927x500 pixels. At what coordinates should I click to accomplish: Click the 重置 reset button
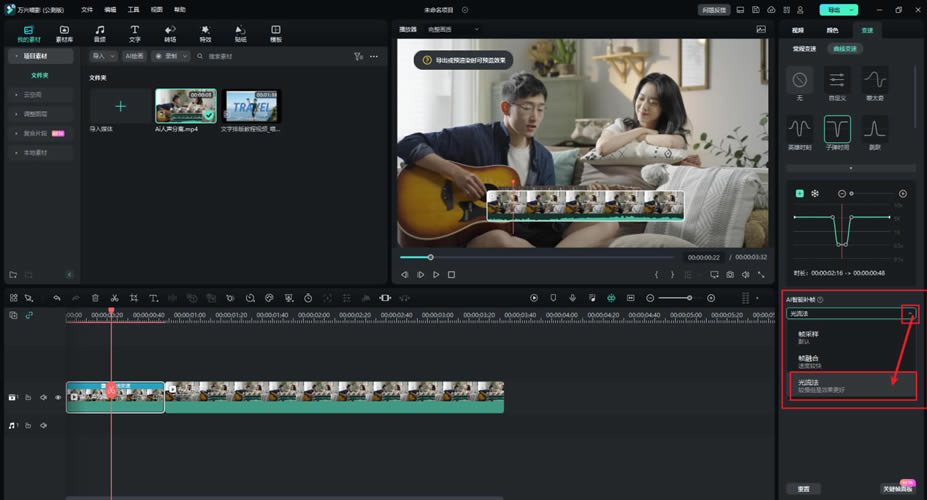pos(805,489)
